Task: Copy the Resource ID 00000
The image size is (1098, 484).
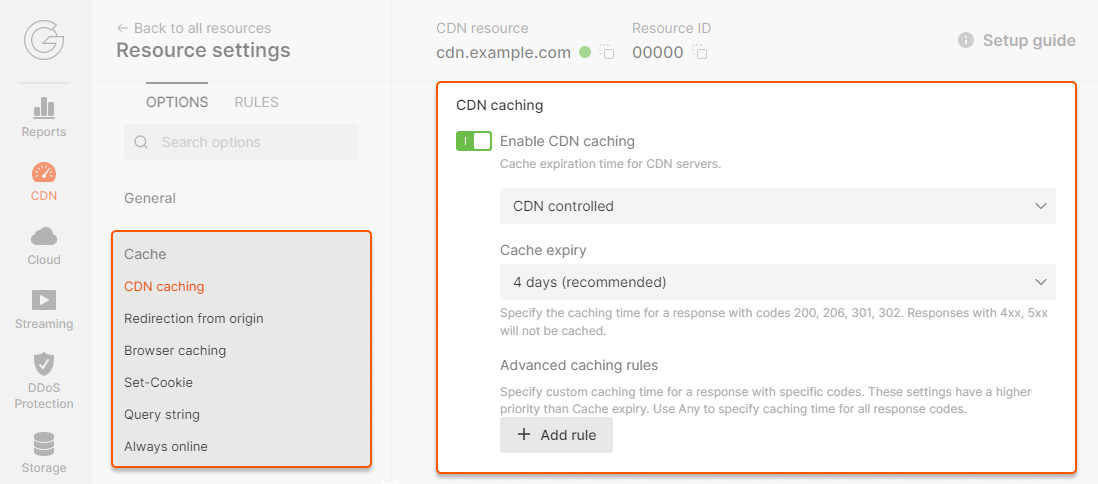Action: pos(701,52)
